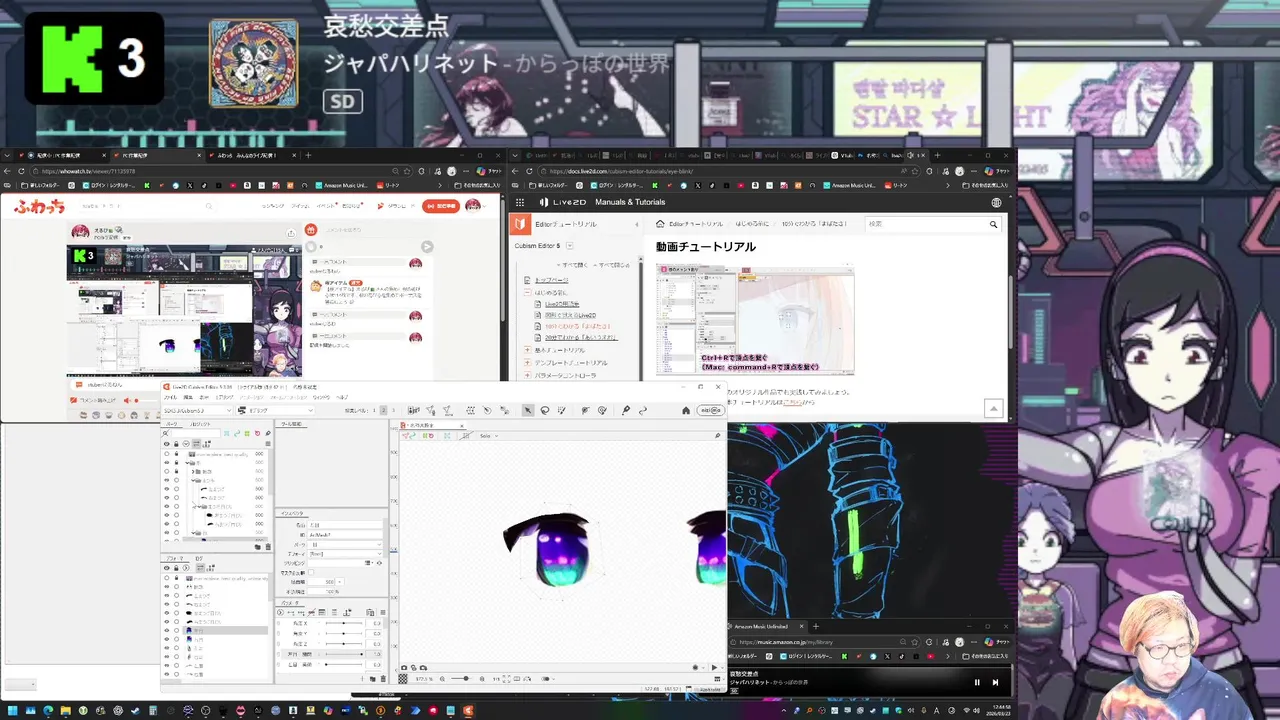Select the brush selection tool in Cubism toolbar
Viewport: 1280px width, 720px height.
coord(562,410)
